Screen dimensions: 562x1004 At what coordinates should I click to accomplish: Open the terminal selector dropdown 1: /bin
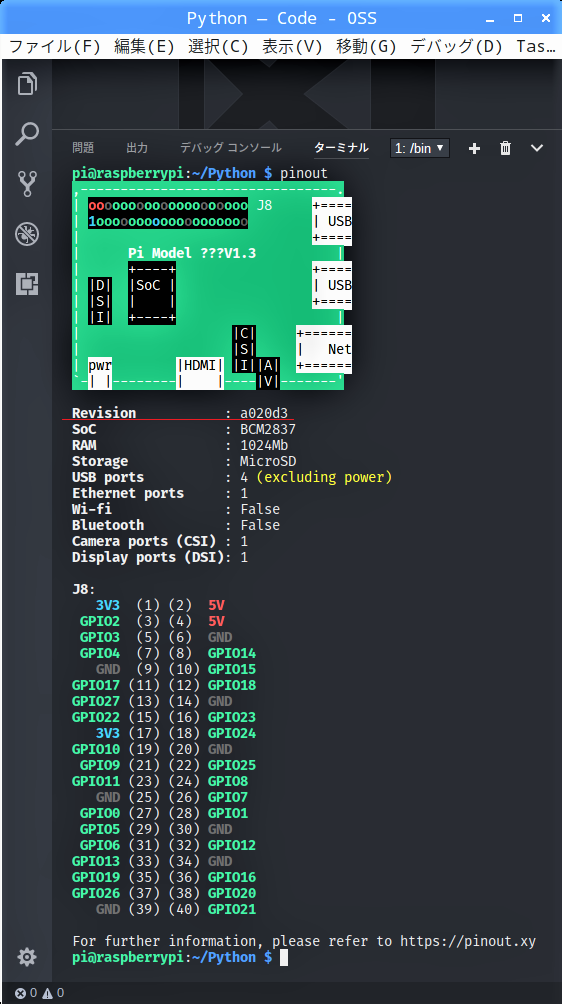click(x=420, y=149)
